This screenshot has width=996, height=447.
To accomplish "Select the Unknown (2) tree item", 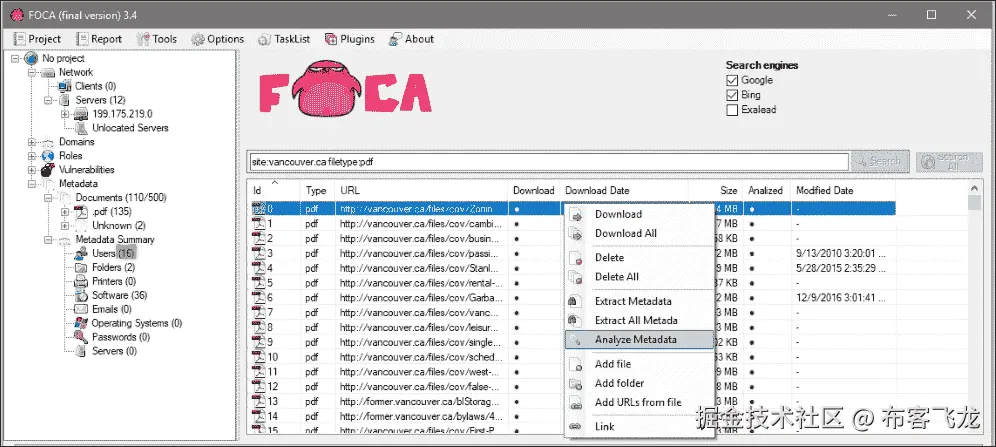I will click(119, 225).
